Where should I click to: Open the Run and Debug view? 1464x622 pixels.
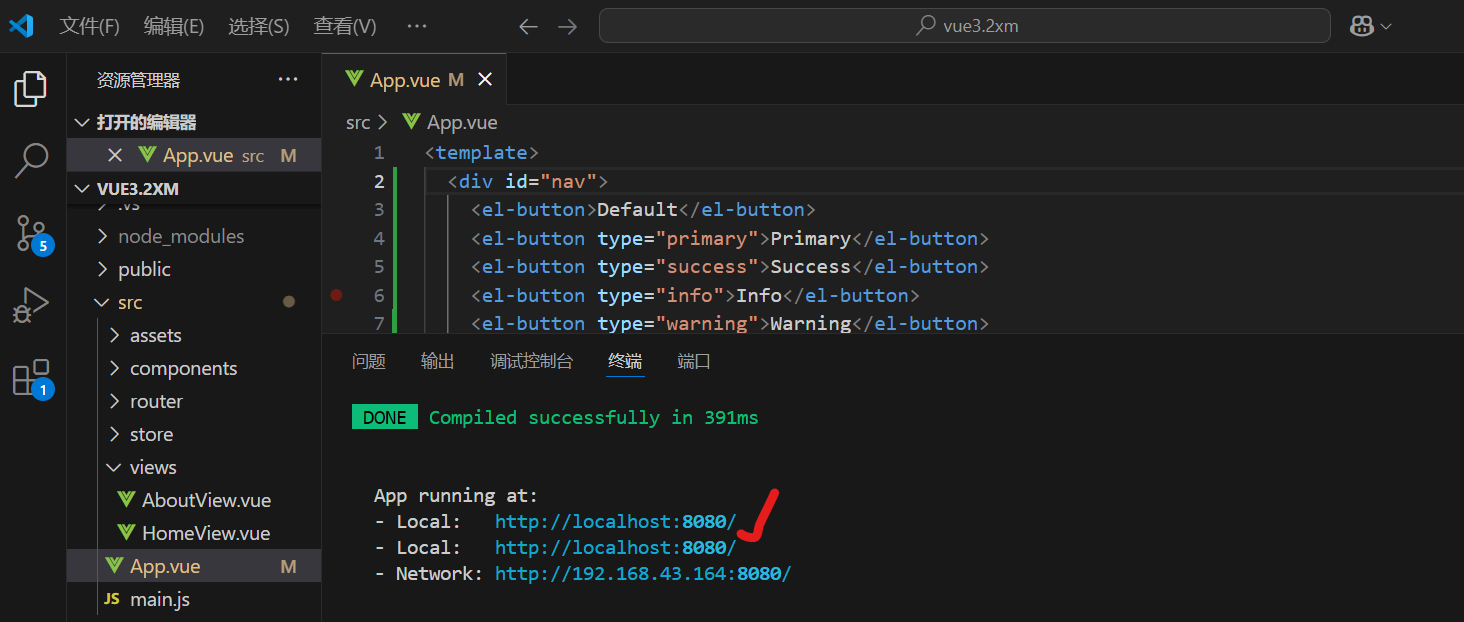pos(30,307)
